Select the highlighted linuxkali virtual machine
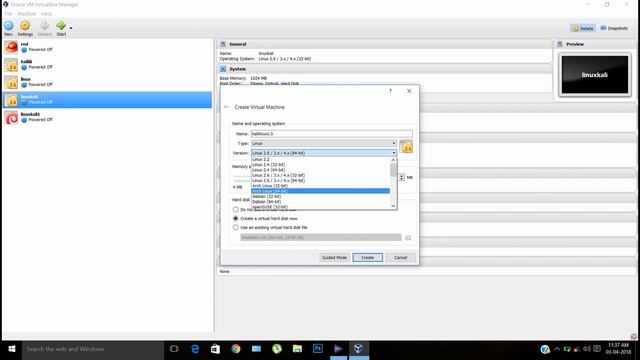Screen dimensions: 640x360 [x=107, y=100]
